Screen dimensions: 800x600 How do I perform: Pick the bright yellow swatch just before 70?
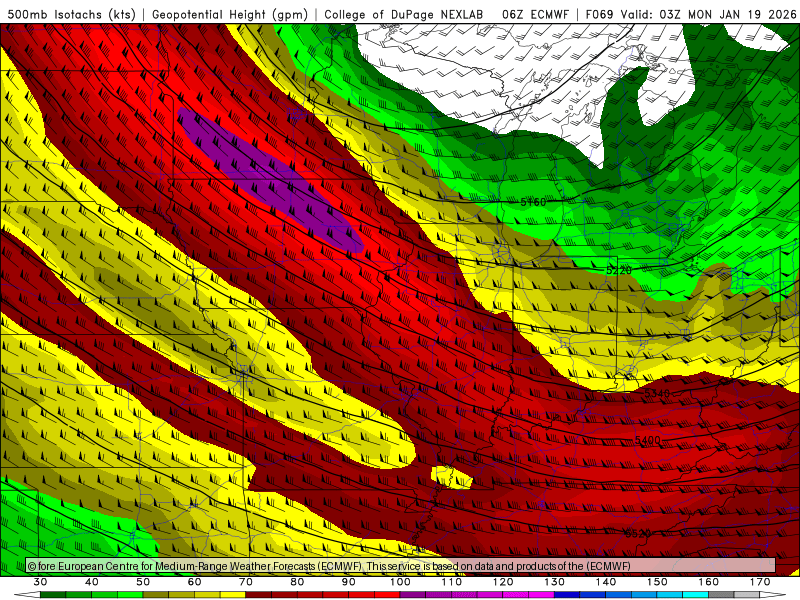(x=233, y=595)
